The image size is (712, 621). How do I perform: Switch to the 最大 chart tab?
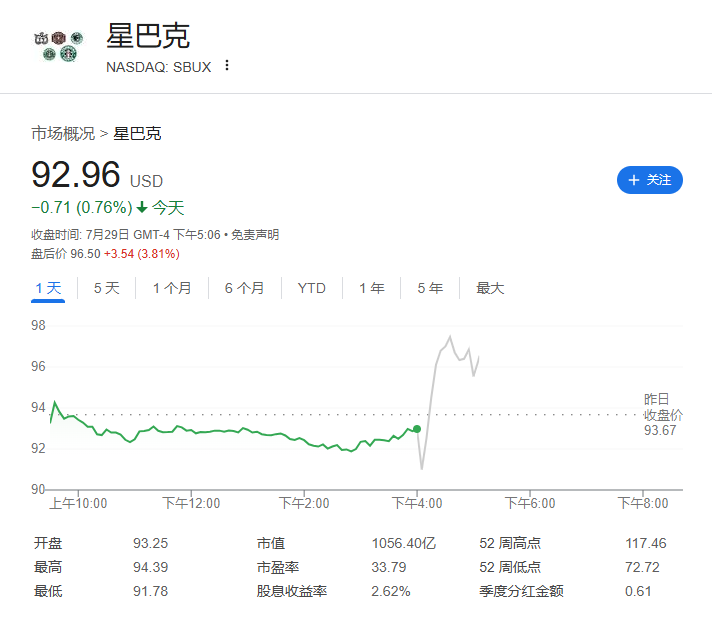(x=490, y=288)
